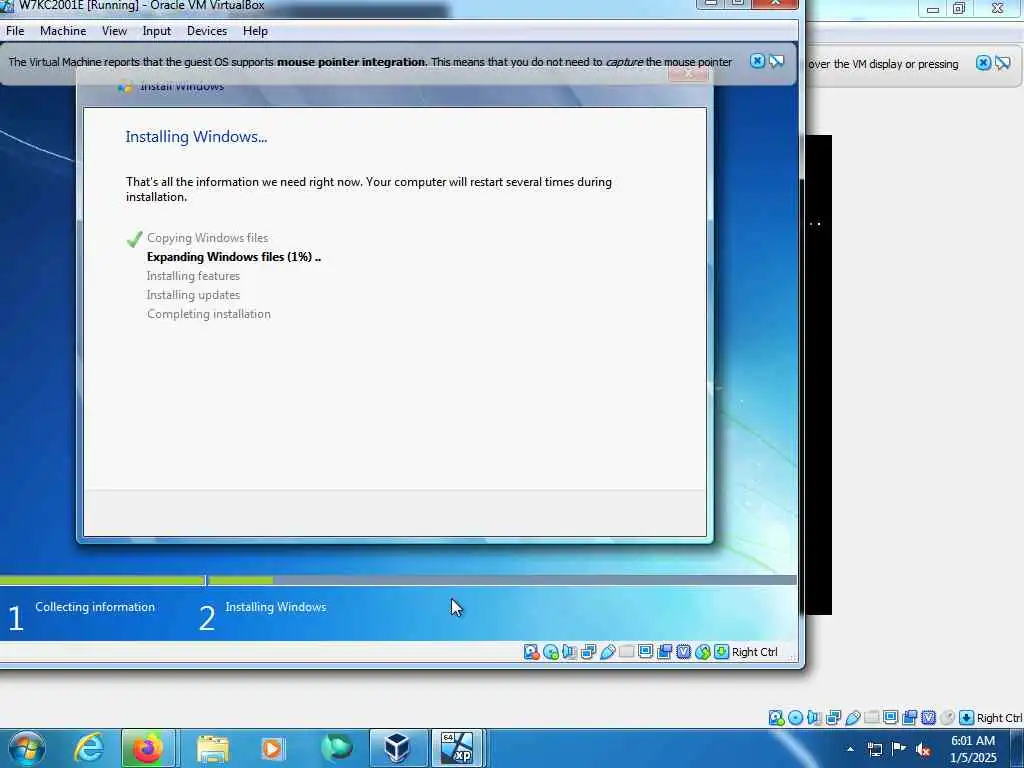This screenshot has height=768, width=1024.
Task: Open the Machine menu
Action: click(x=63, y=31)
